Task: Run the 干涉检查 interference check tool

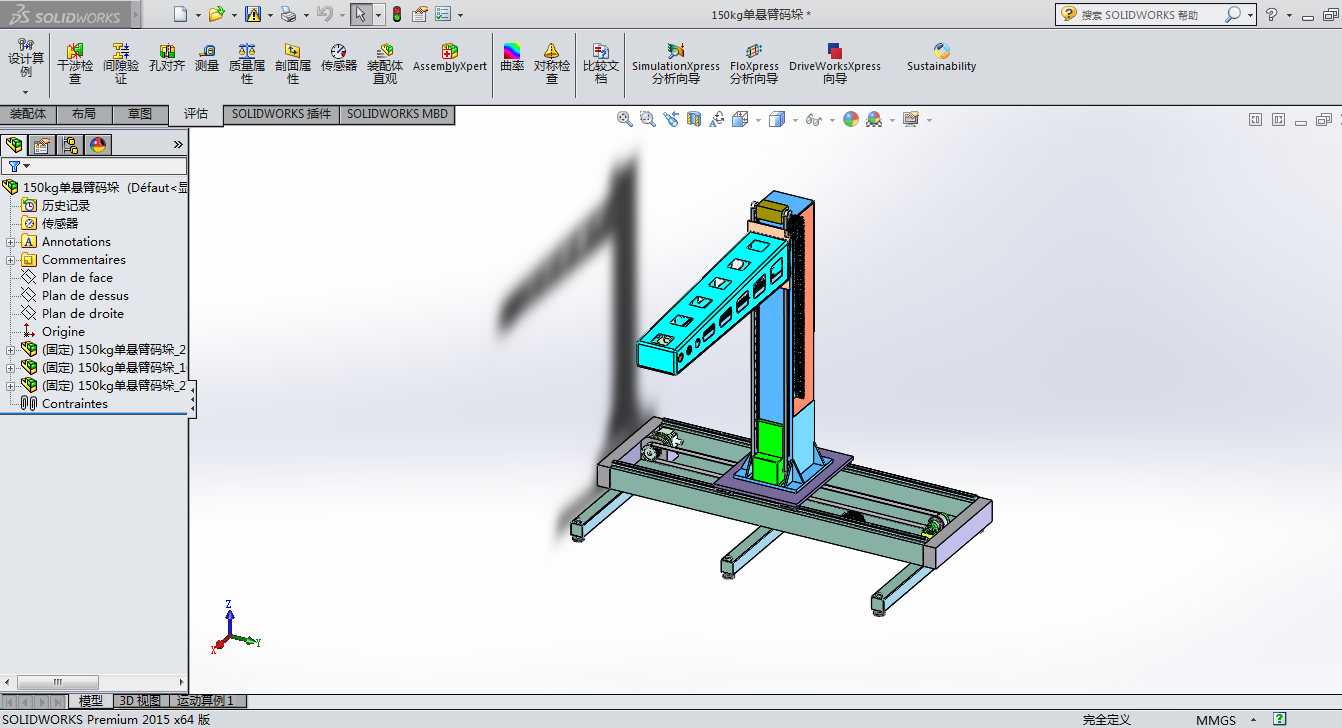Action: pyautogui.click(x=75, y=59)
